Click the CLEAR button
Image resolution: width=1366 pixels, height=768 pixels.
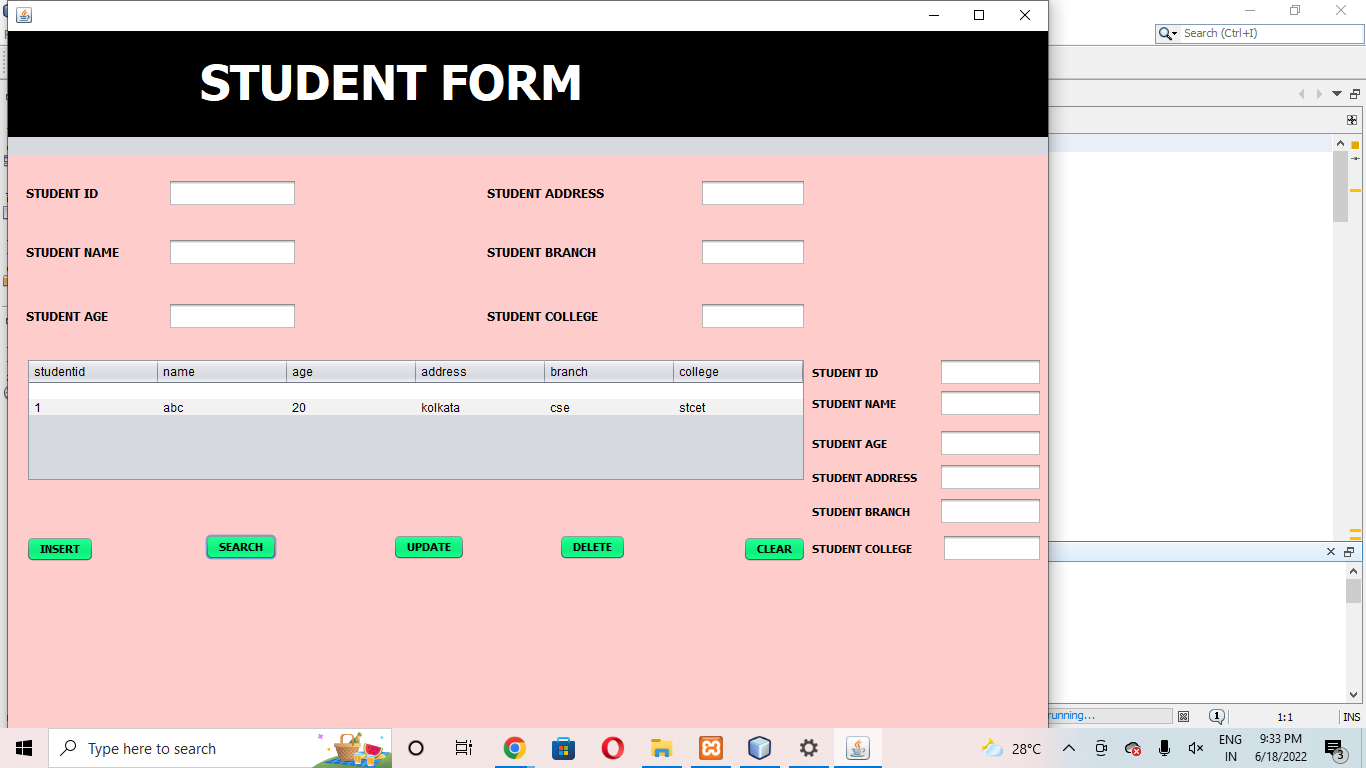click(x=774, y=549)
